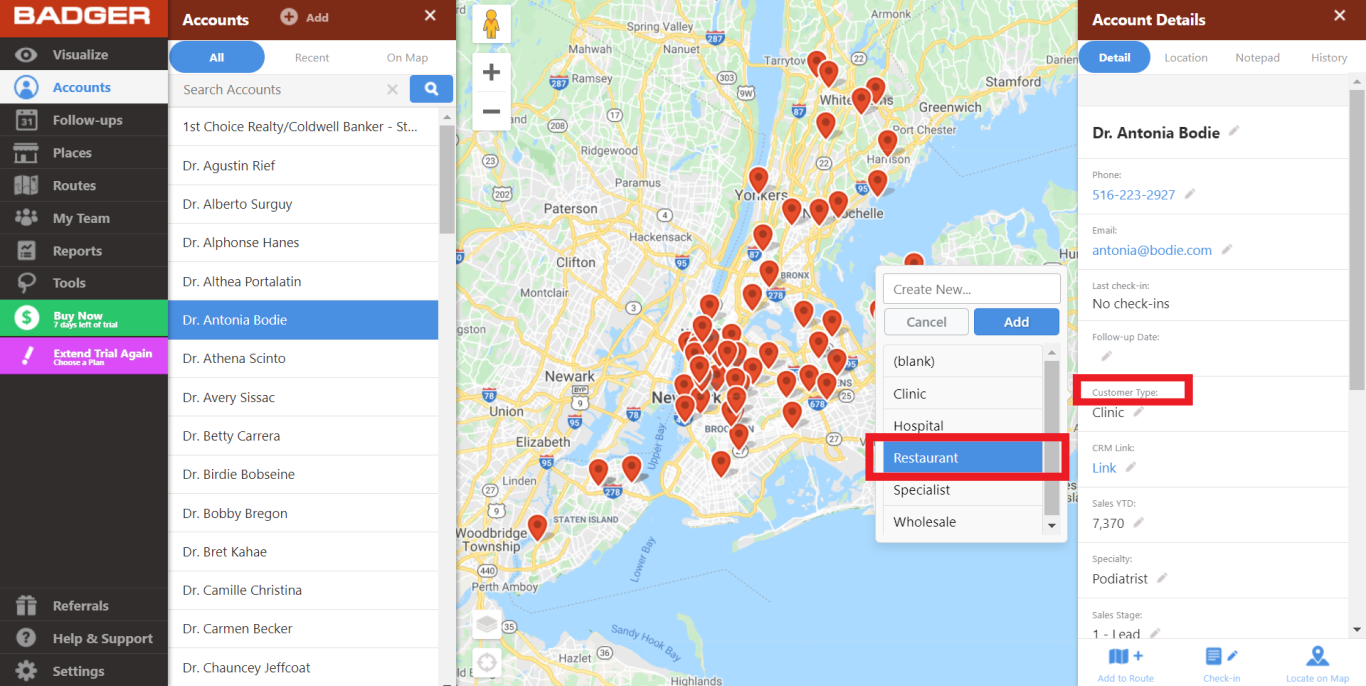Screen dimensions: 1366x686
Task: Switch to the History tab
Action: [x=1329, y=58]
